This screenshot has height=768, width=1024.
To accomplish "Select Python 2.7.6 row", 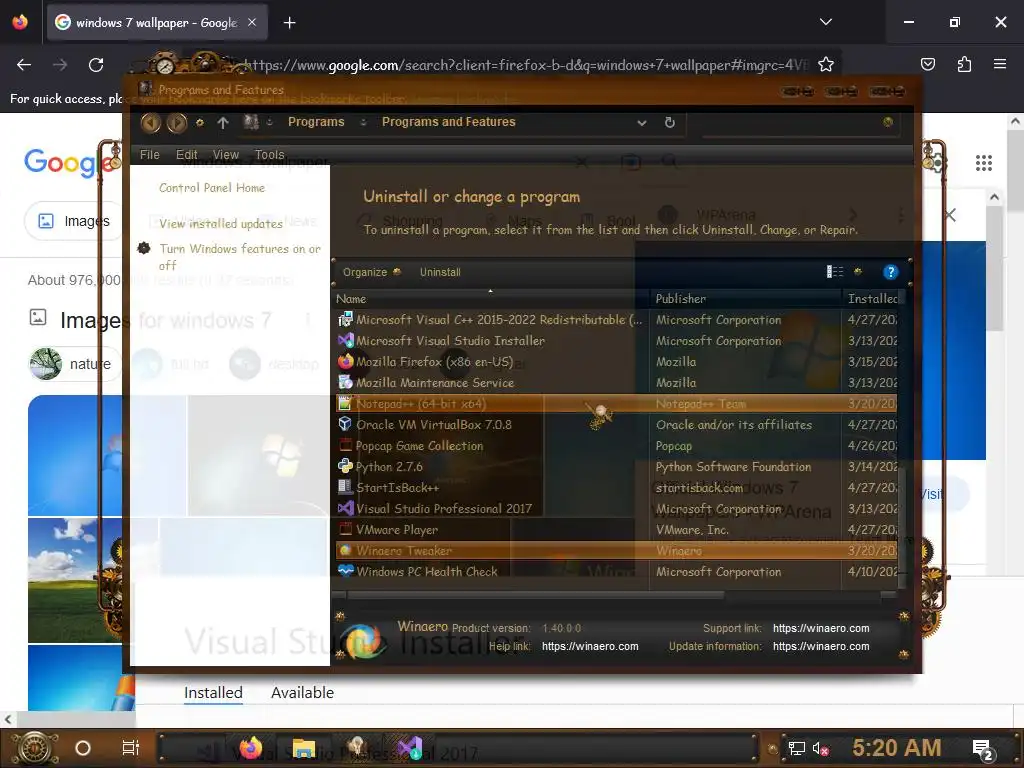I will [616, 467].
